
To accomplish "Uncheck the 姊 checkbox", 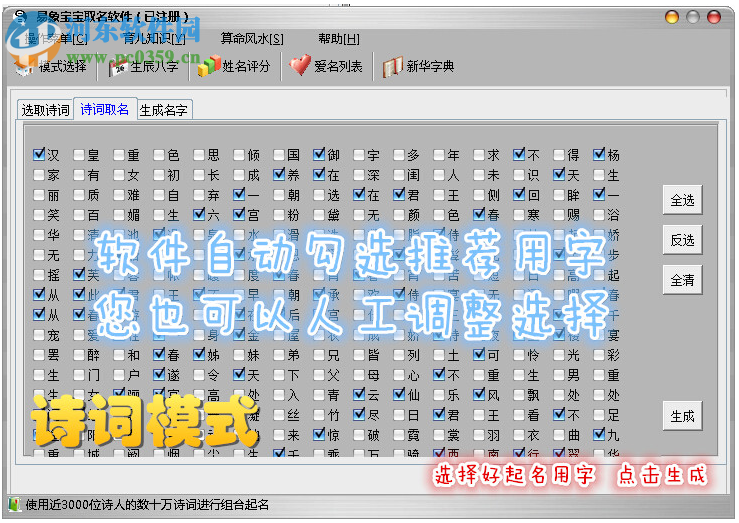I will click(x=199, y=355).
